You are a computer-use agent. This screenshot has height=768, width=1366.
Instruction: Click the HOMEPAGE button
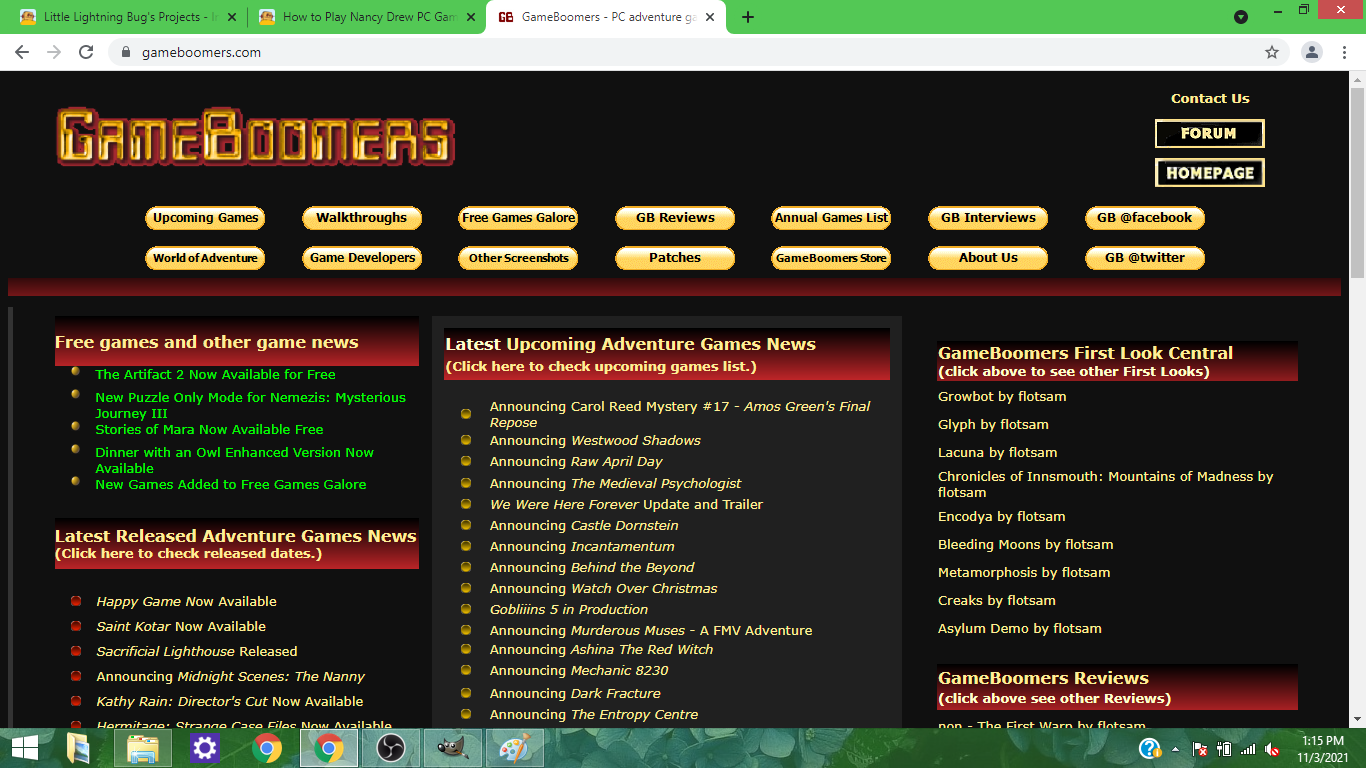click(x=1209, y=172)
